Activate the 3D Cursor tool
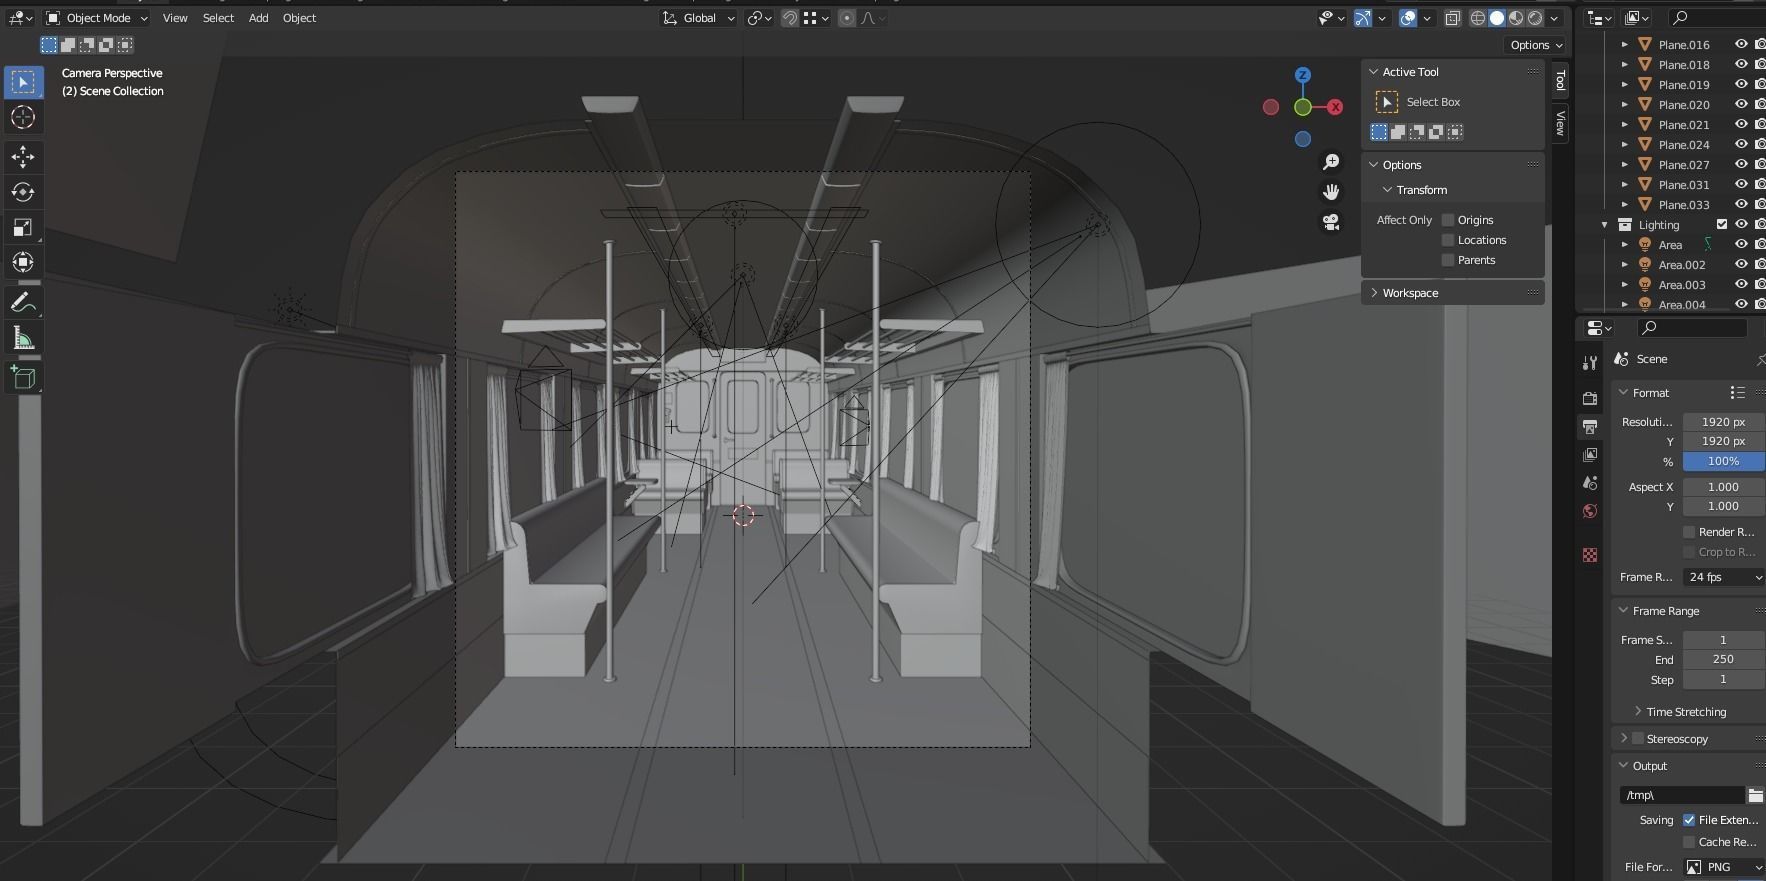This screenshot has width=1766, height=881. pos(23,117)
